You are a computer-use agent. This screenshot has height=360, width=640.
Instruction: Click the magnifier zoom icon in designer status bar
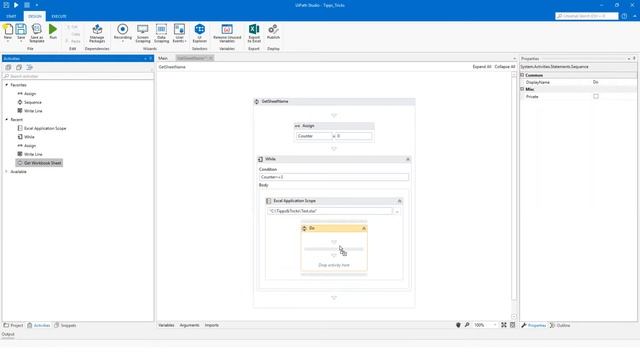point(467,325)
